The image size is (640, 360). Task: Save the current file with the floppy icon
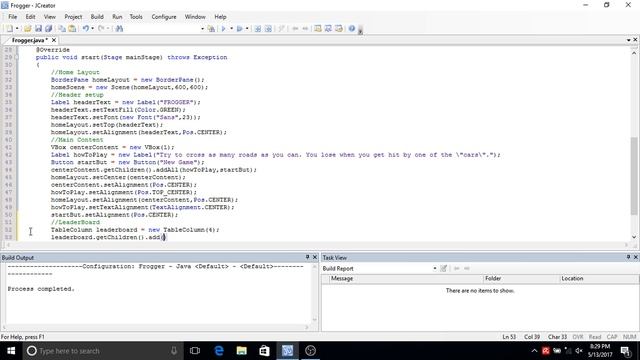click(38, 29)
